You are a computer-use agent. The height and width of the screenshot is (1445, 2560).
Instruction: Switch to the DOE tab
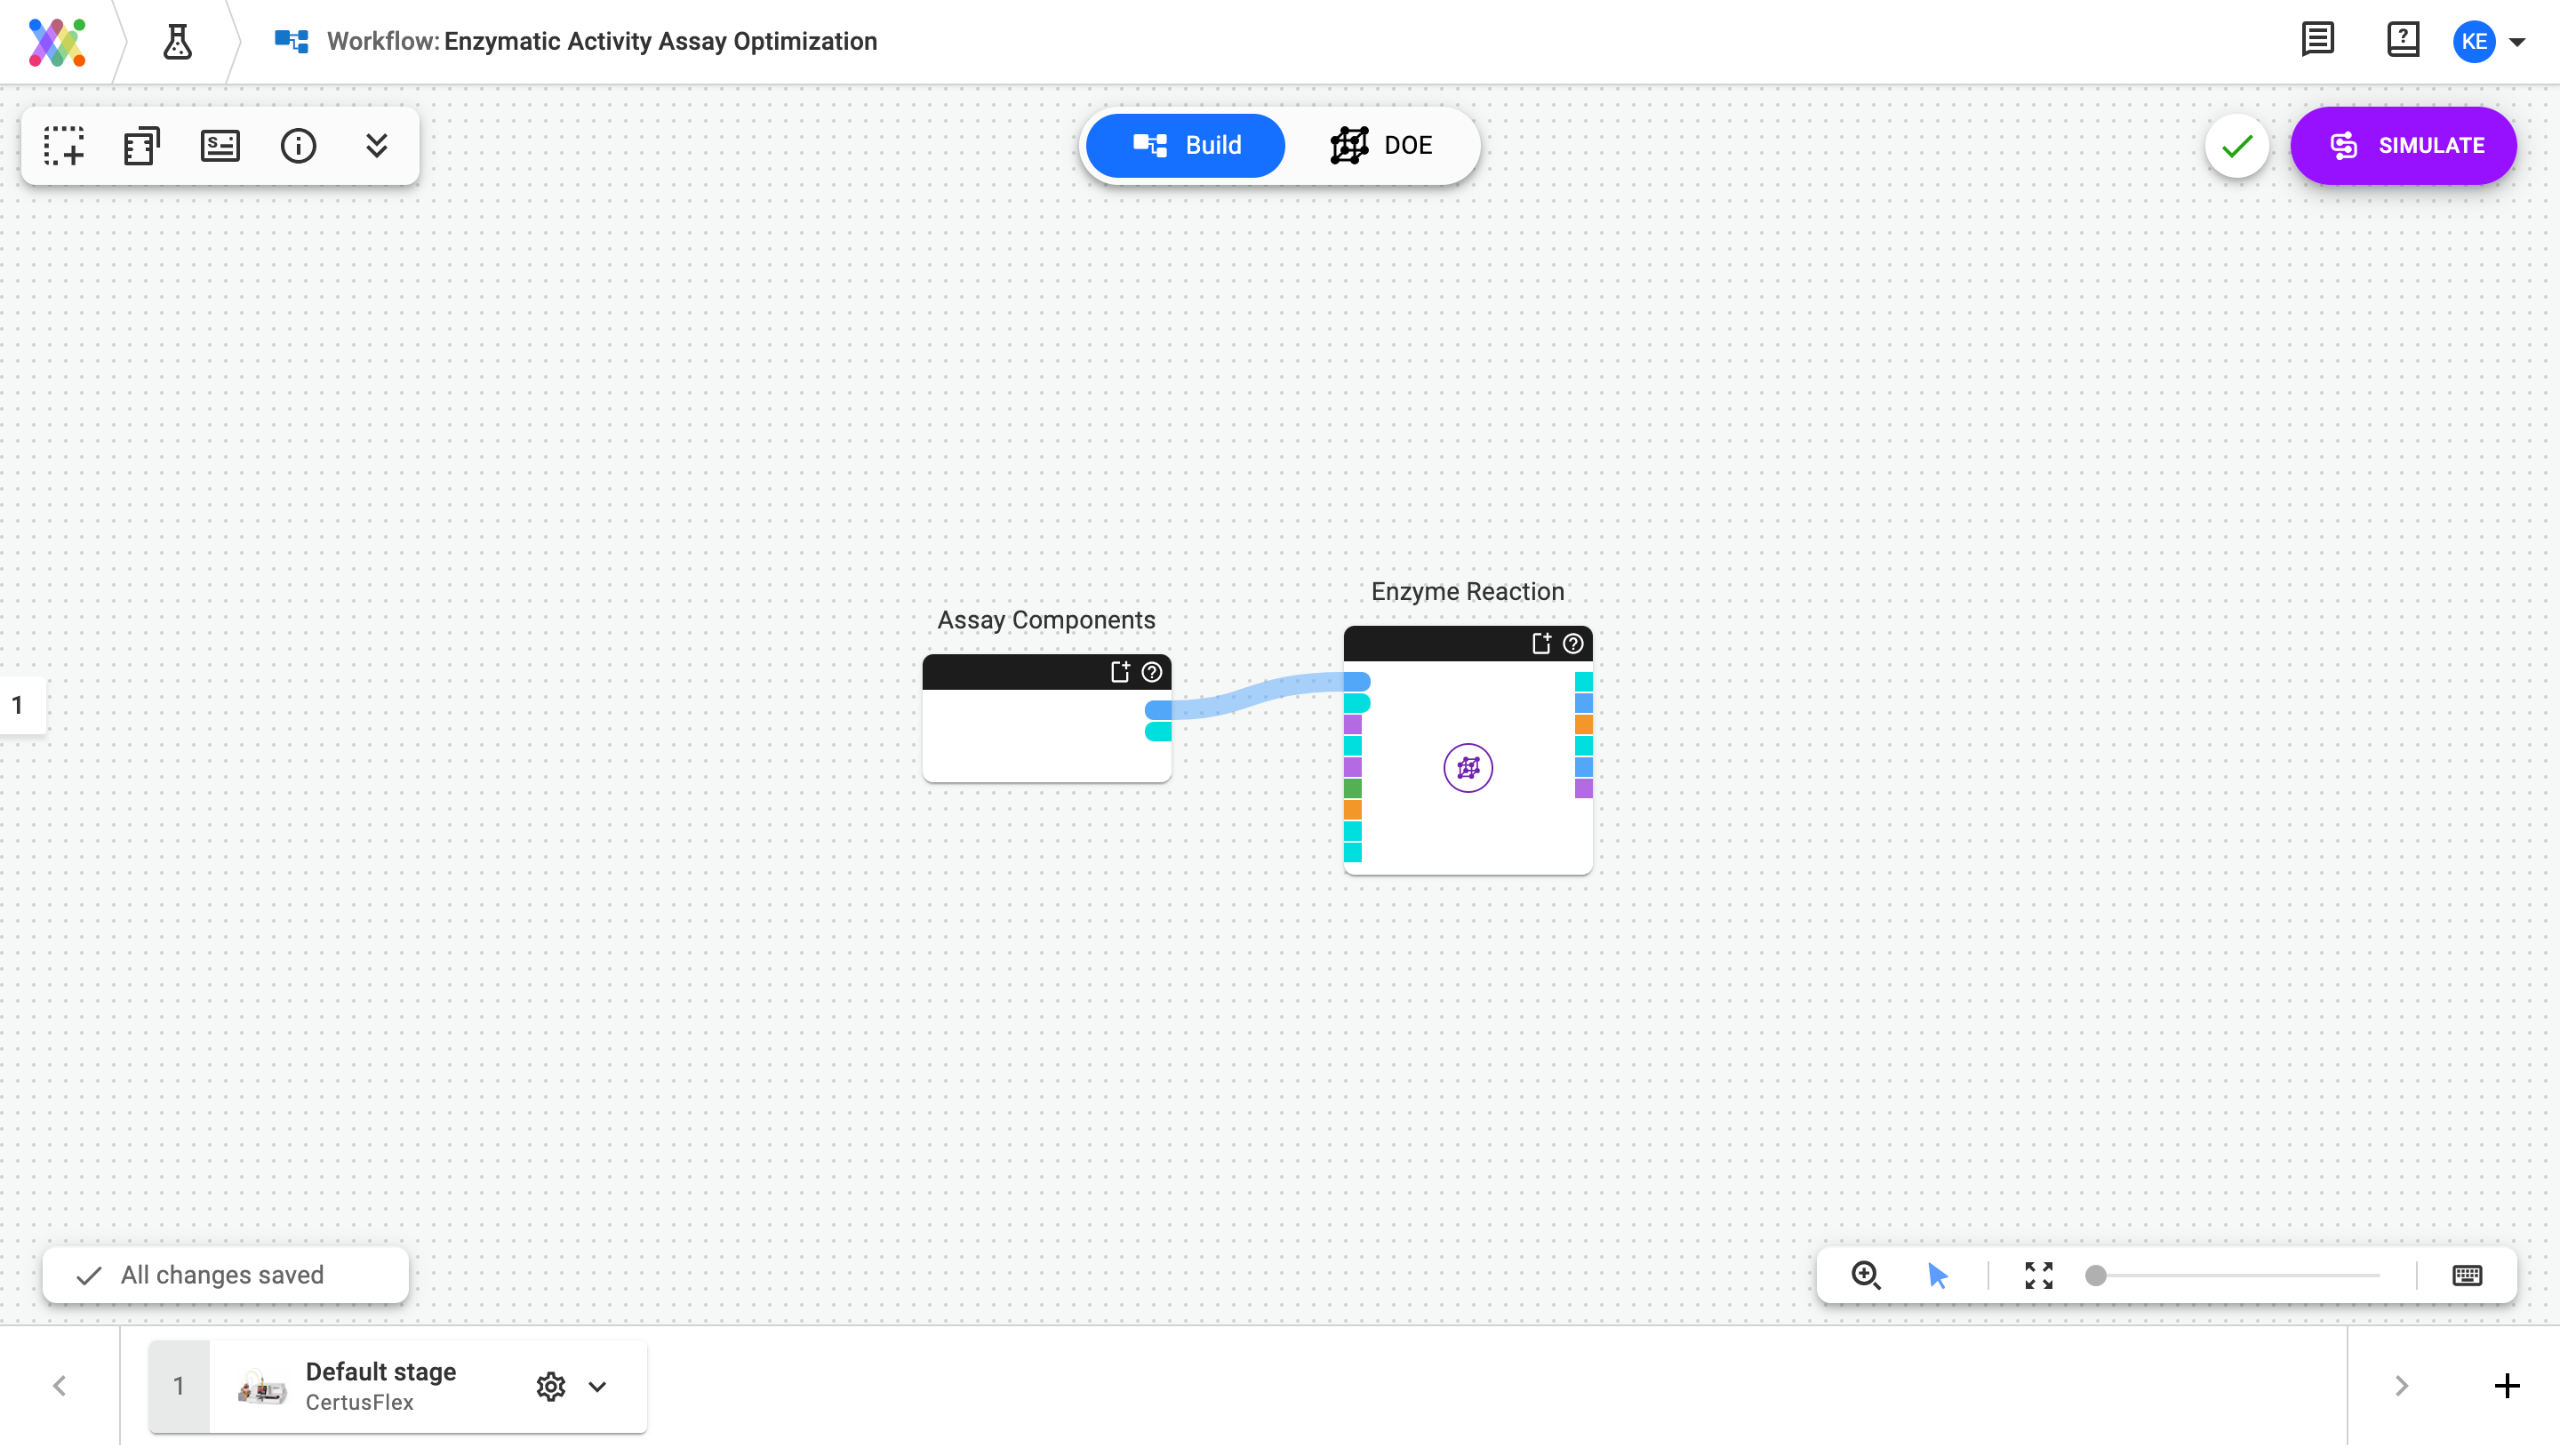[1382, 146]
